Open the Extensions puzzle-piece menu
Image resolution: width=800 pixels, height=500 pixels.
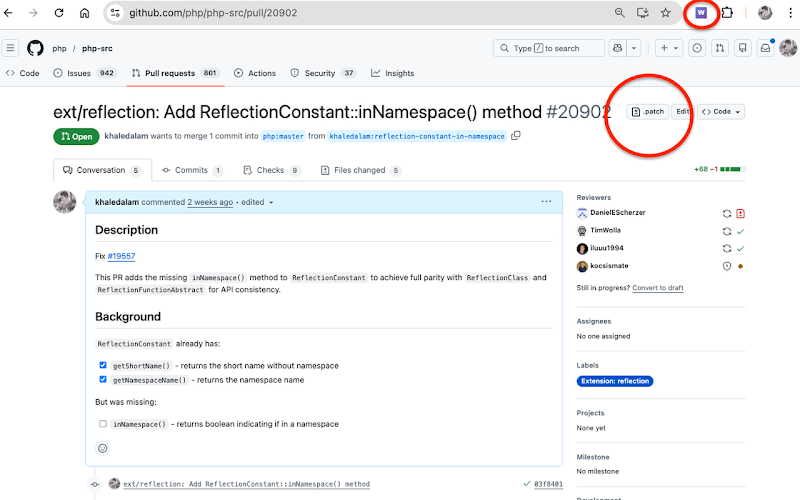pyautogui.click(x=727, y=13)
